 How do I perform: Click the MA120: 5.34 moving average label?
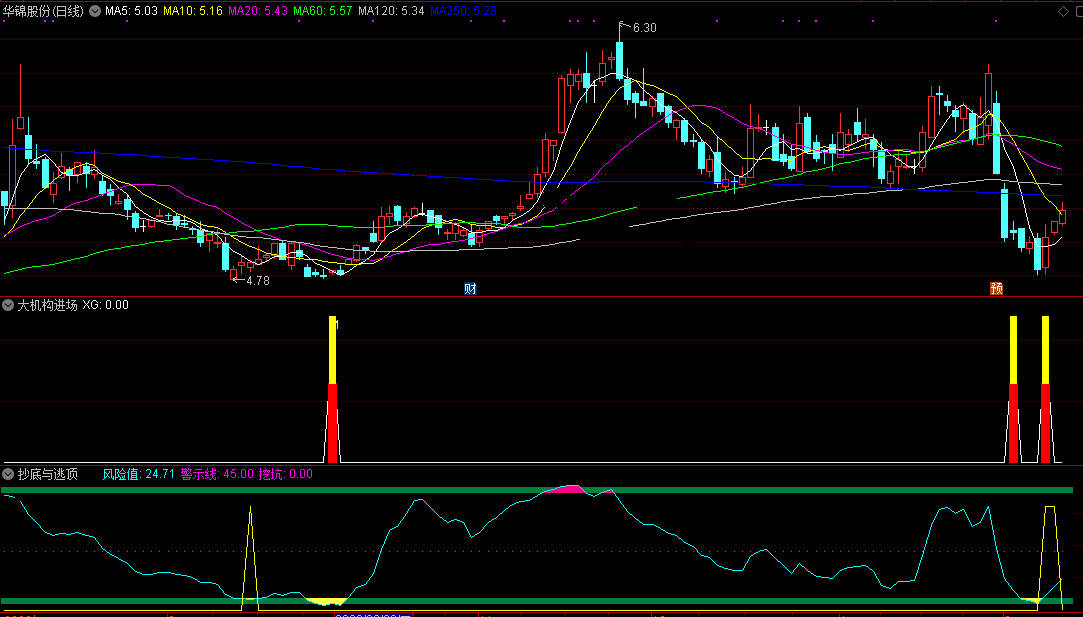pos(392,11)
